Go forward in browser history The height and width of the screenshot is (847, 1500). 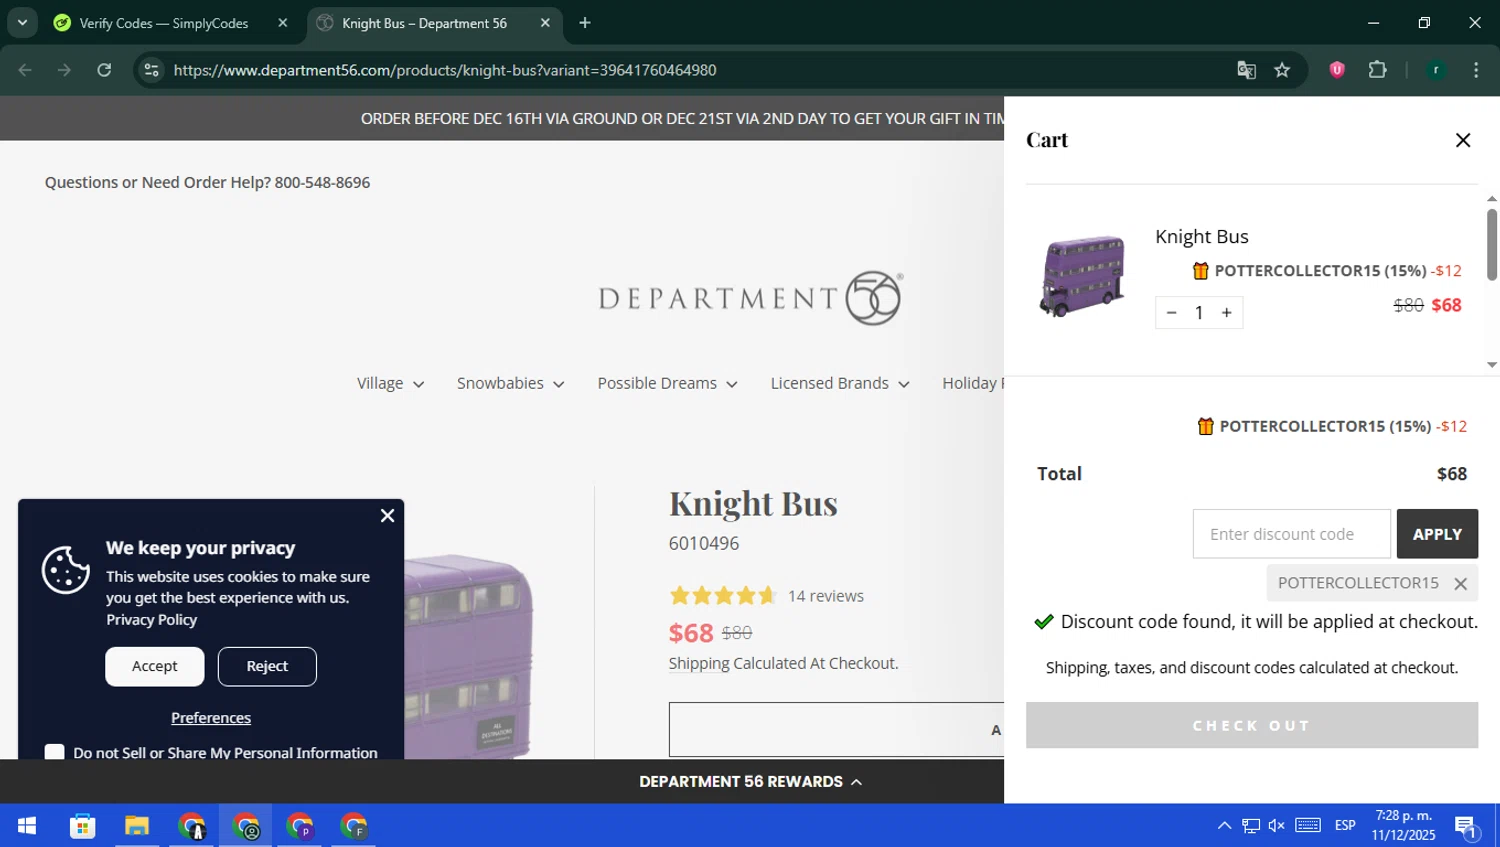[x=64, y=70]
